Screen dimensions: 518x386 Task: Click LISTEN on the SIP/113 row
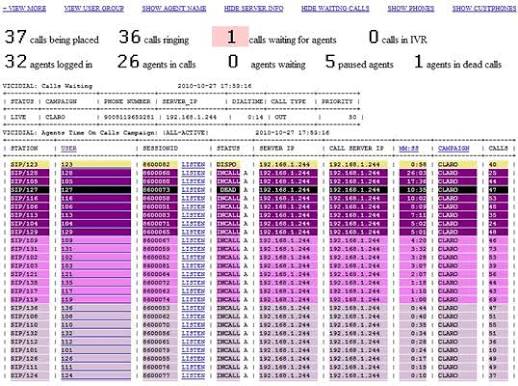tap(193, 215)
